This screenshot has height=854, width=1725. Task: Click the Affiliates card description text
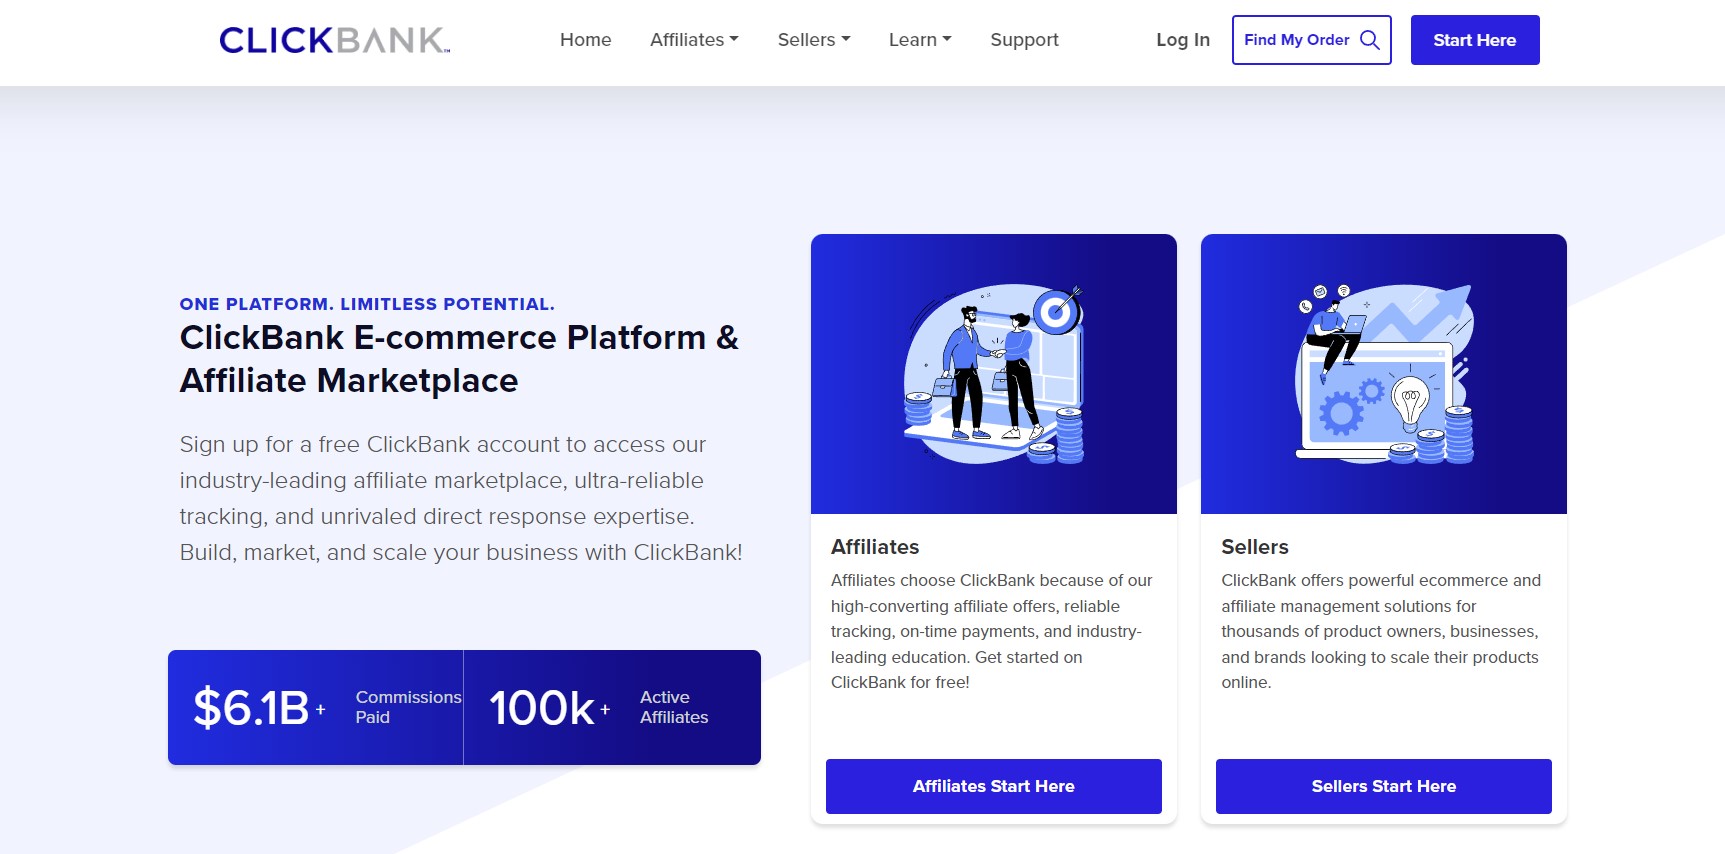[x=992, y=631]
